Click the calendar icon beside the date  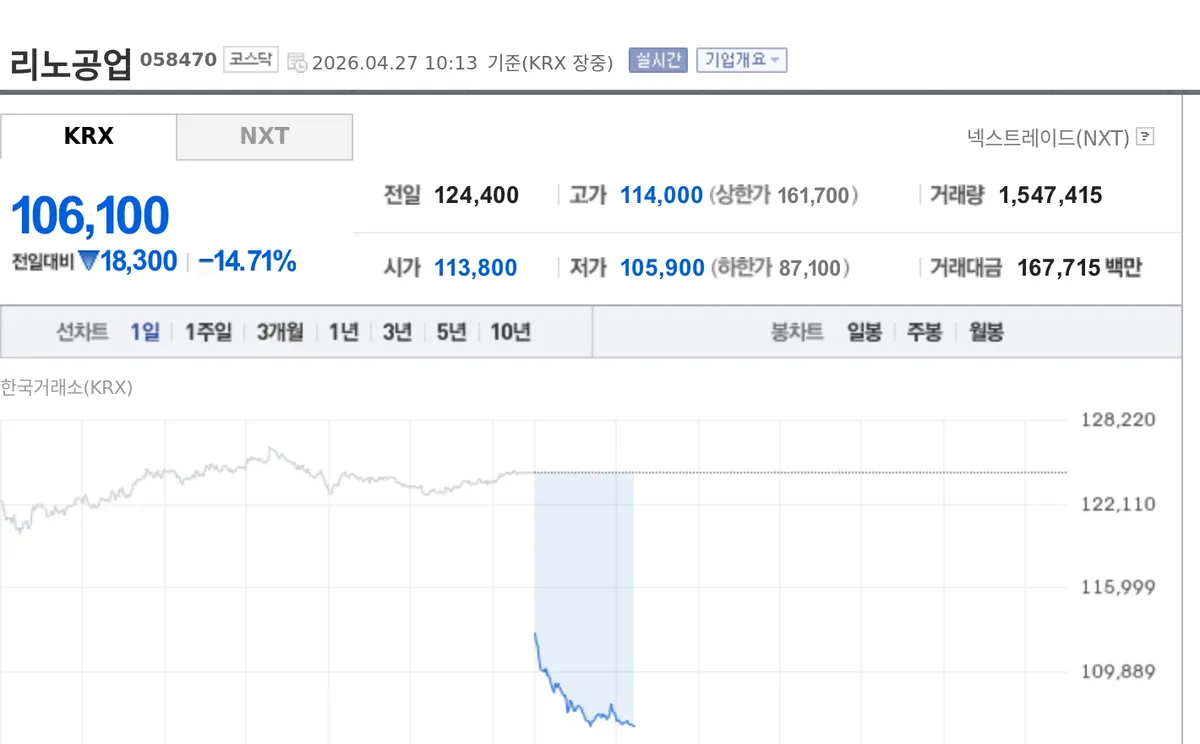(x=297, y=62)
